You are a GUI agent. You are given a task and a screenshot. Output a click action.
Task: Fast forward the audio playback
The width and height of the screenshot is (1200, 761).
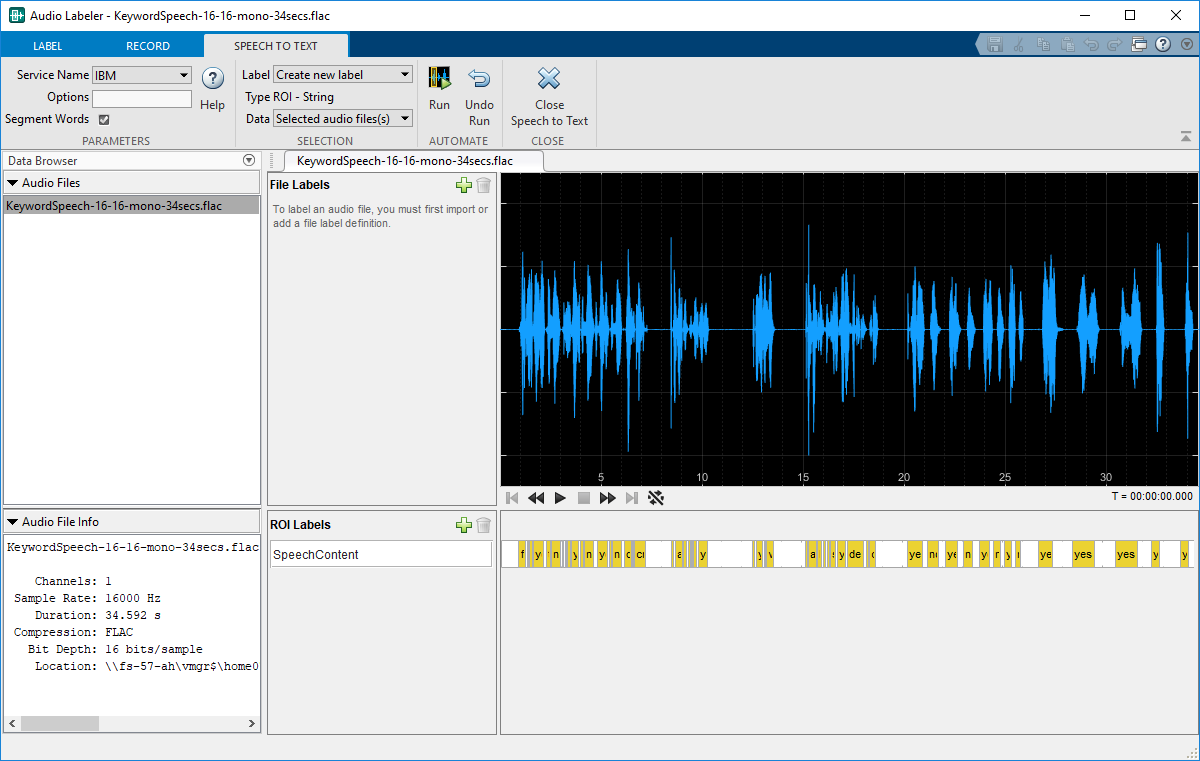click(x=607, y=498)
